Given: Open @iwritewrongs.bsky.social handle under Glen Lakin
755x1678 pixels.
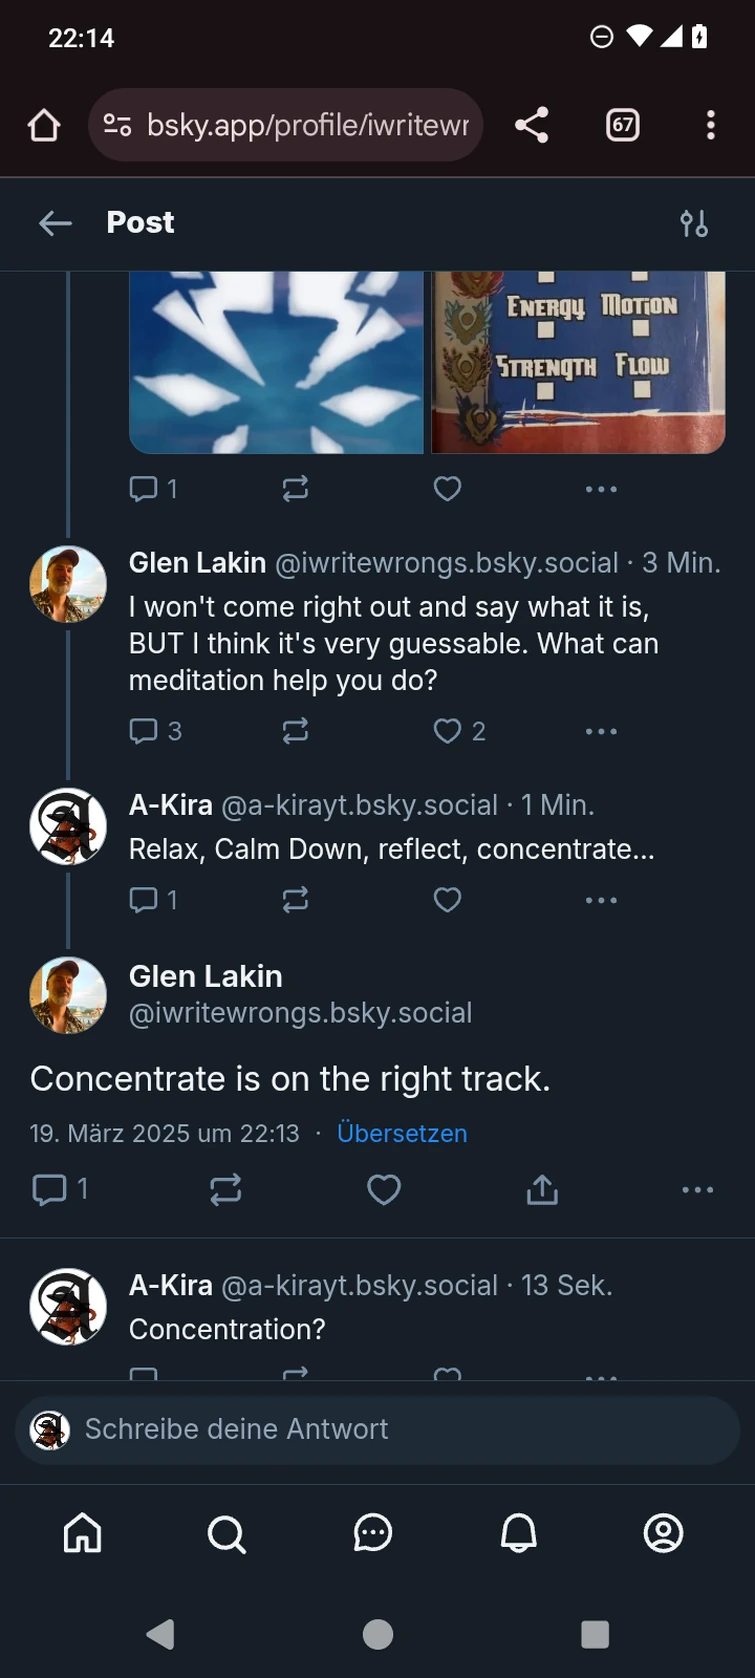Looking at the screenshot, I should pyautogui.click(x=300, y=1013).
